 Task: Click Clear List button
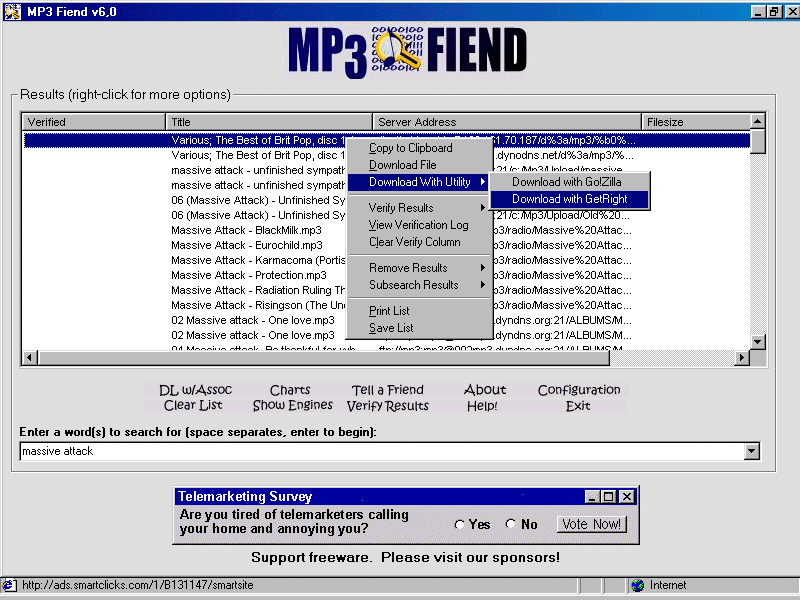193,406
